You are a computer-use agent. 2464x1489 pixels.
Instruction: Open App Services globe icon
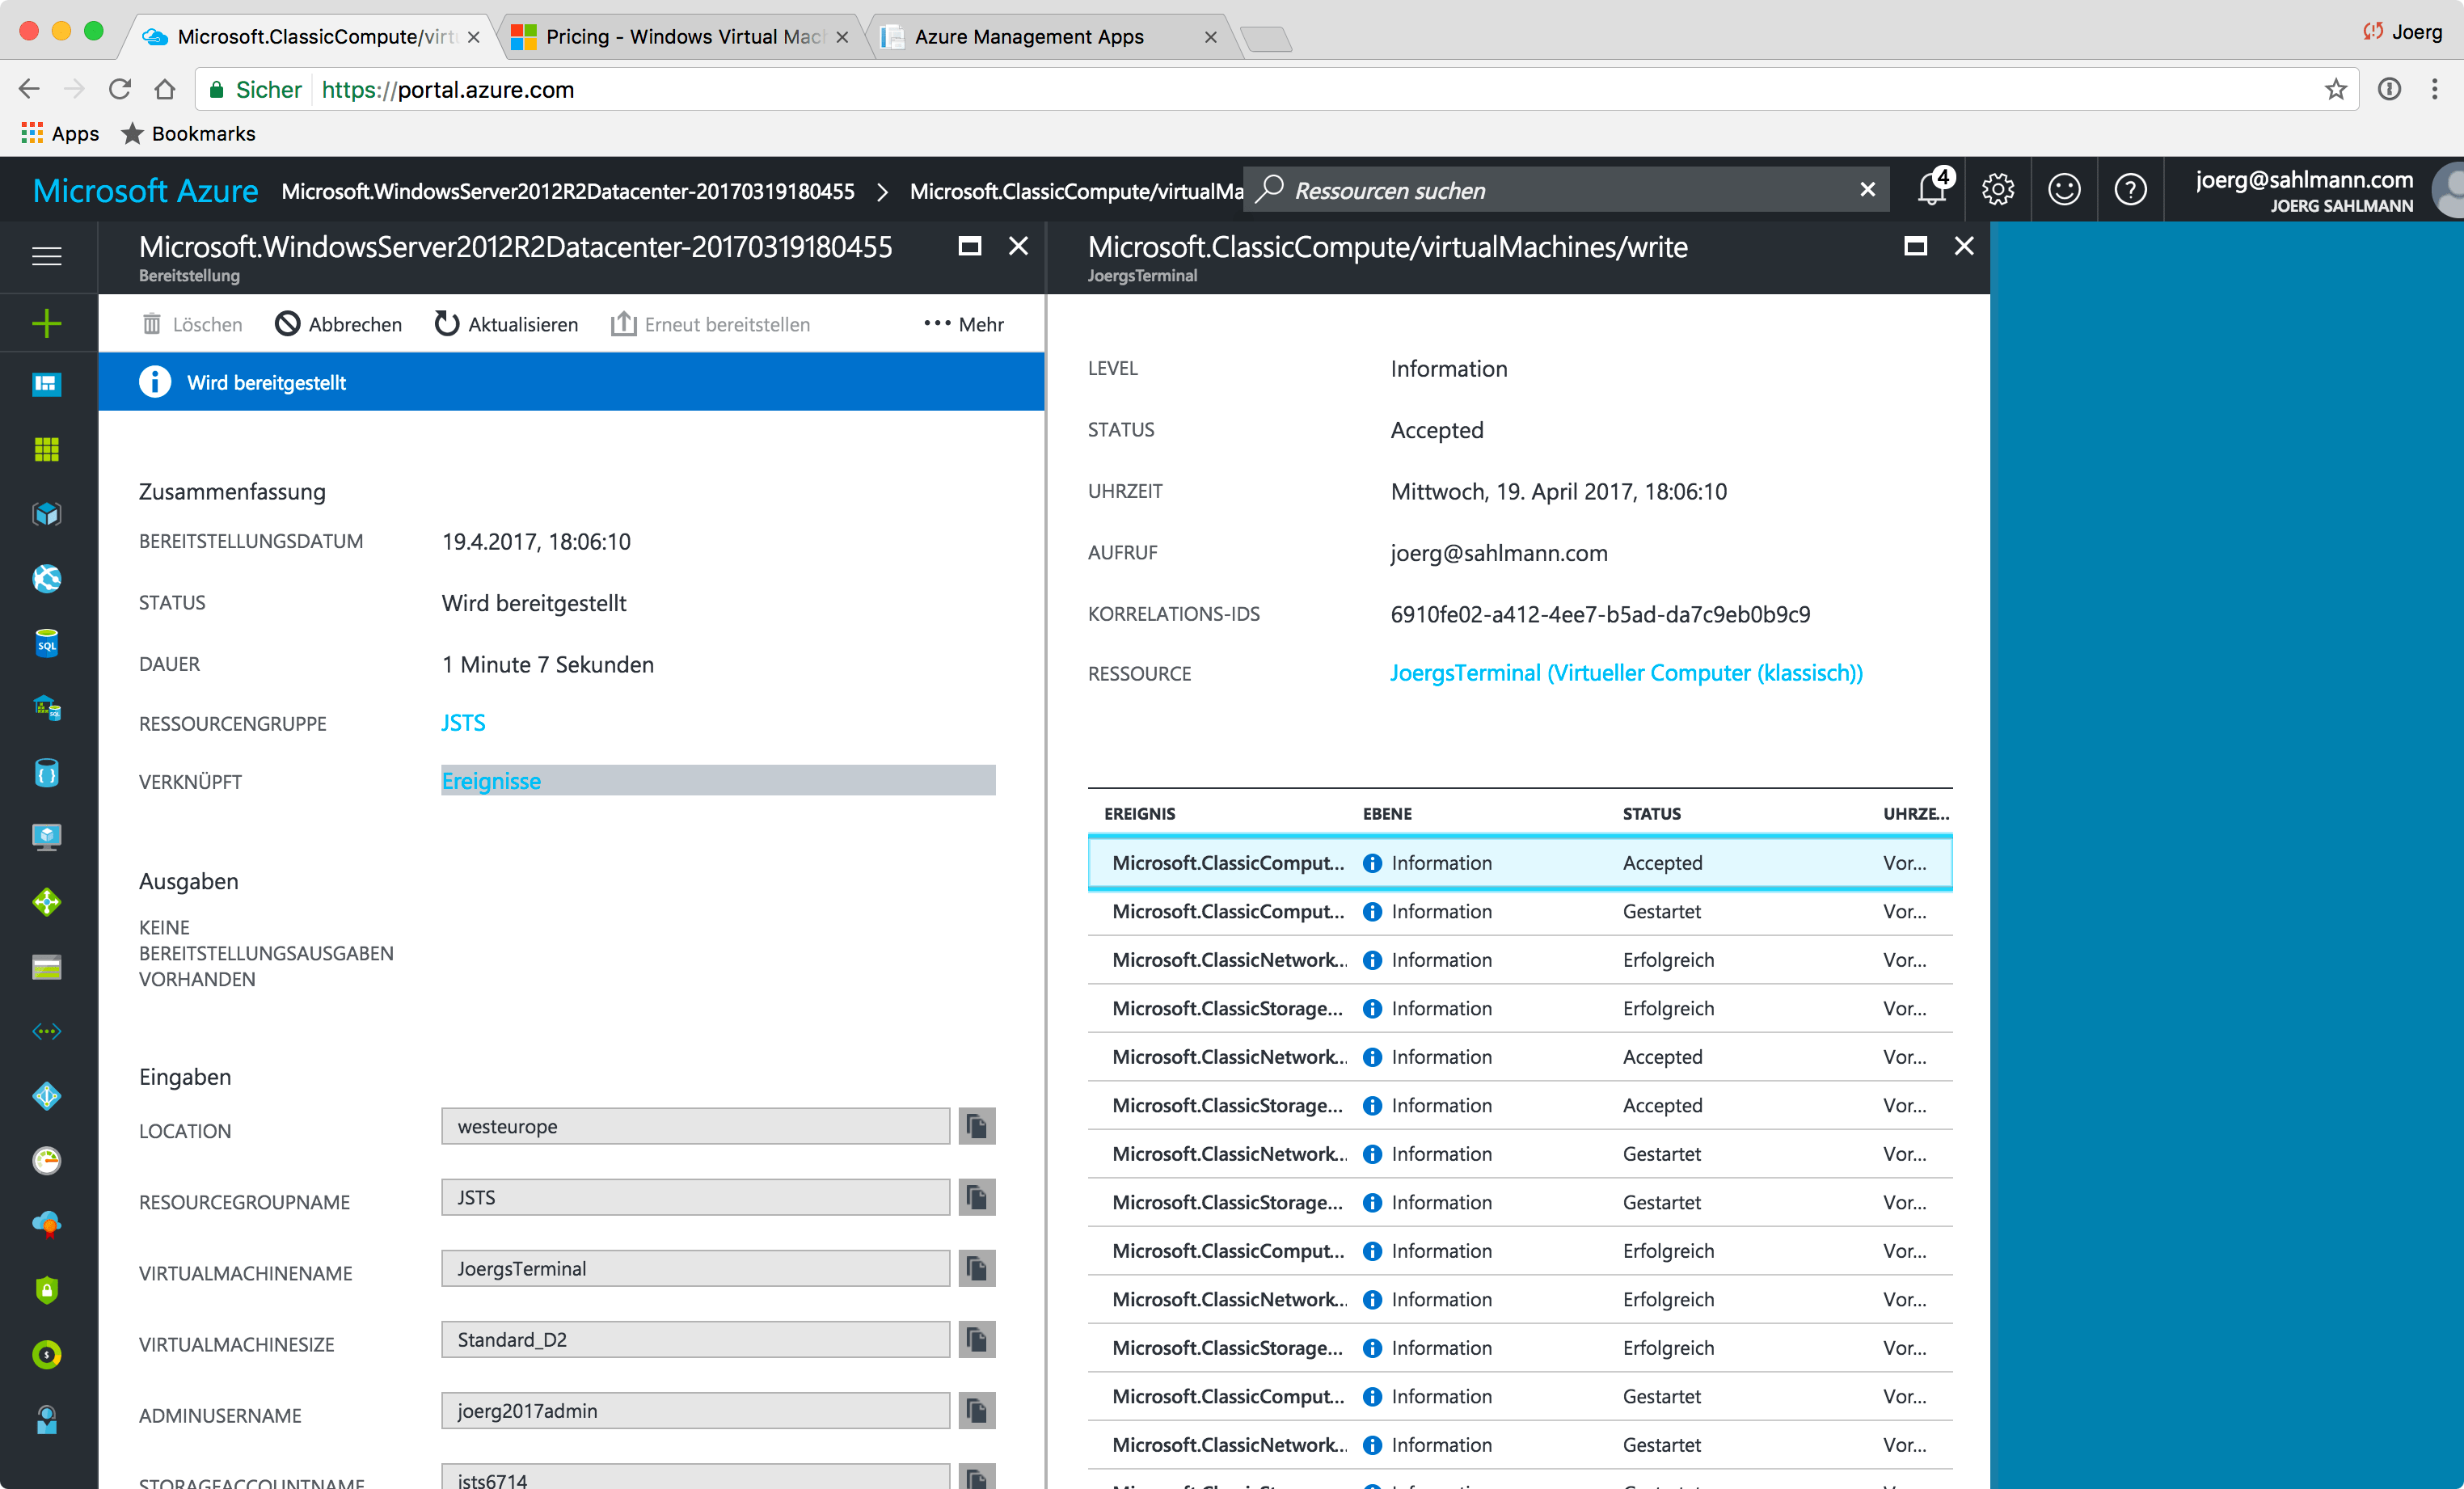pos(47,578)
